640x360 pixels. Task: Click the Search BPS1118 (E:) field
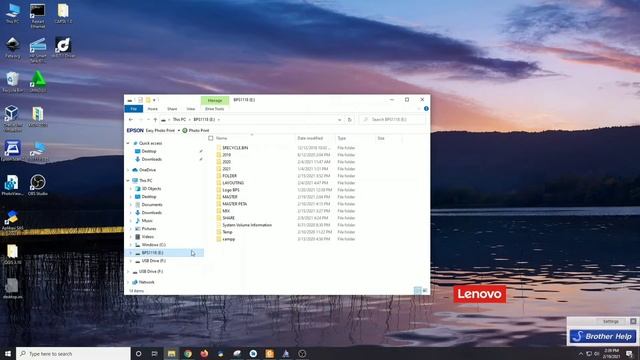pos(392,120)
